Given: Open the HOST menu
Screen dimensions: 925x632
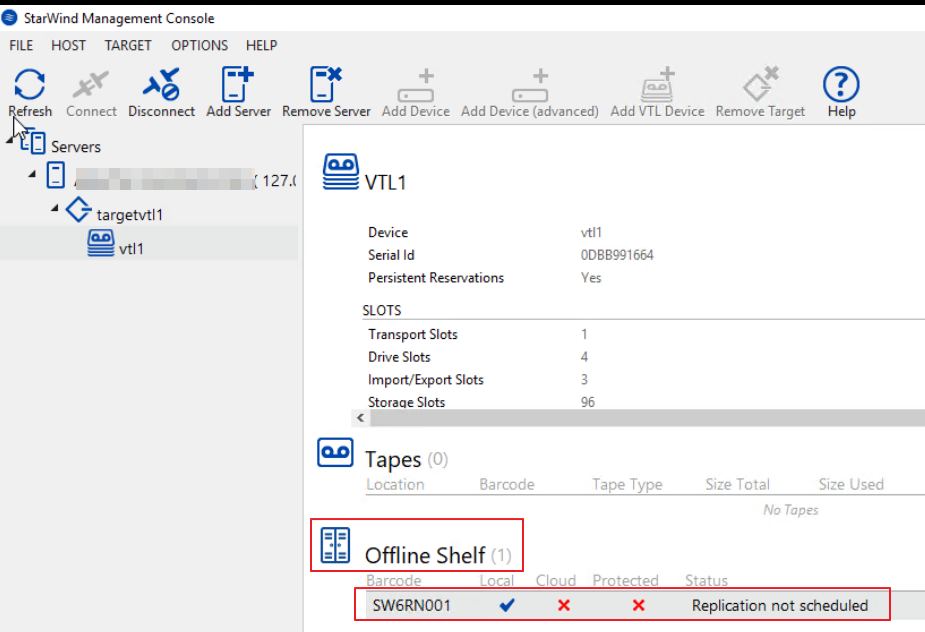Looking at the screenshot, I should [x=68, y=45].
